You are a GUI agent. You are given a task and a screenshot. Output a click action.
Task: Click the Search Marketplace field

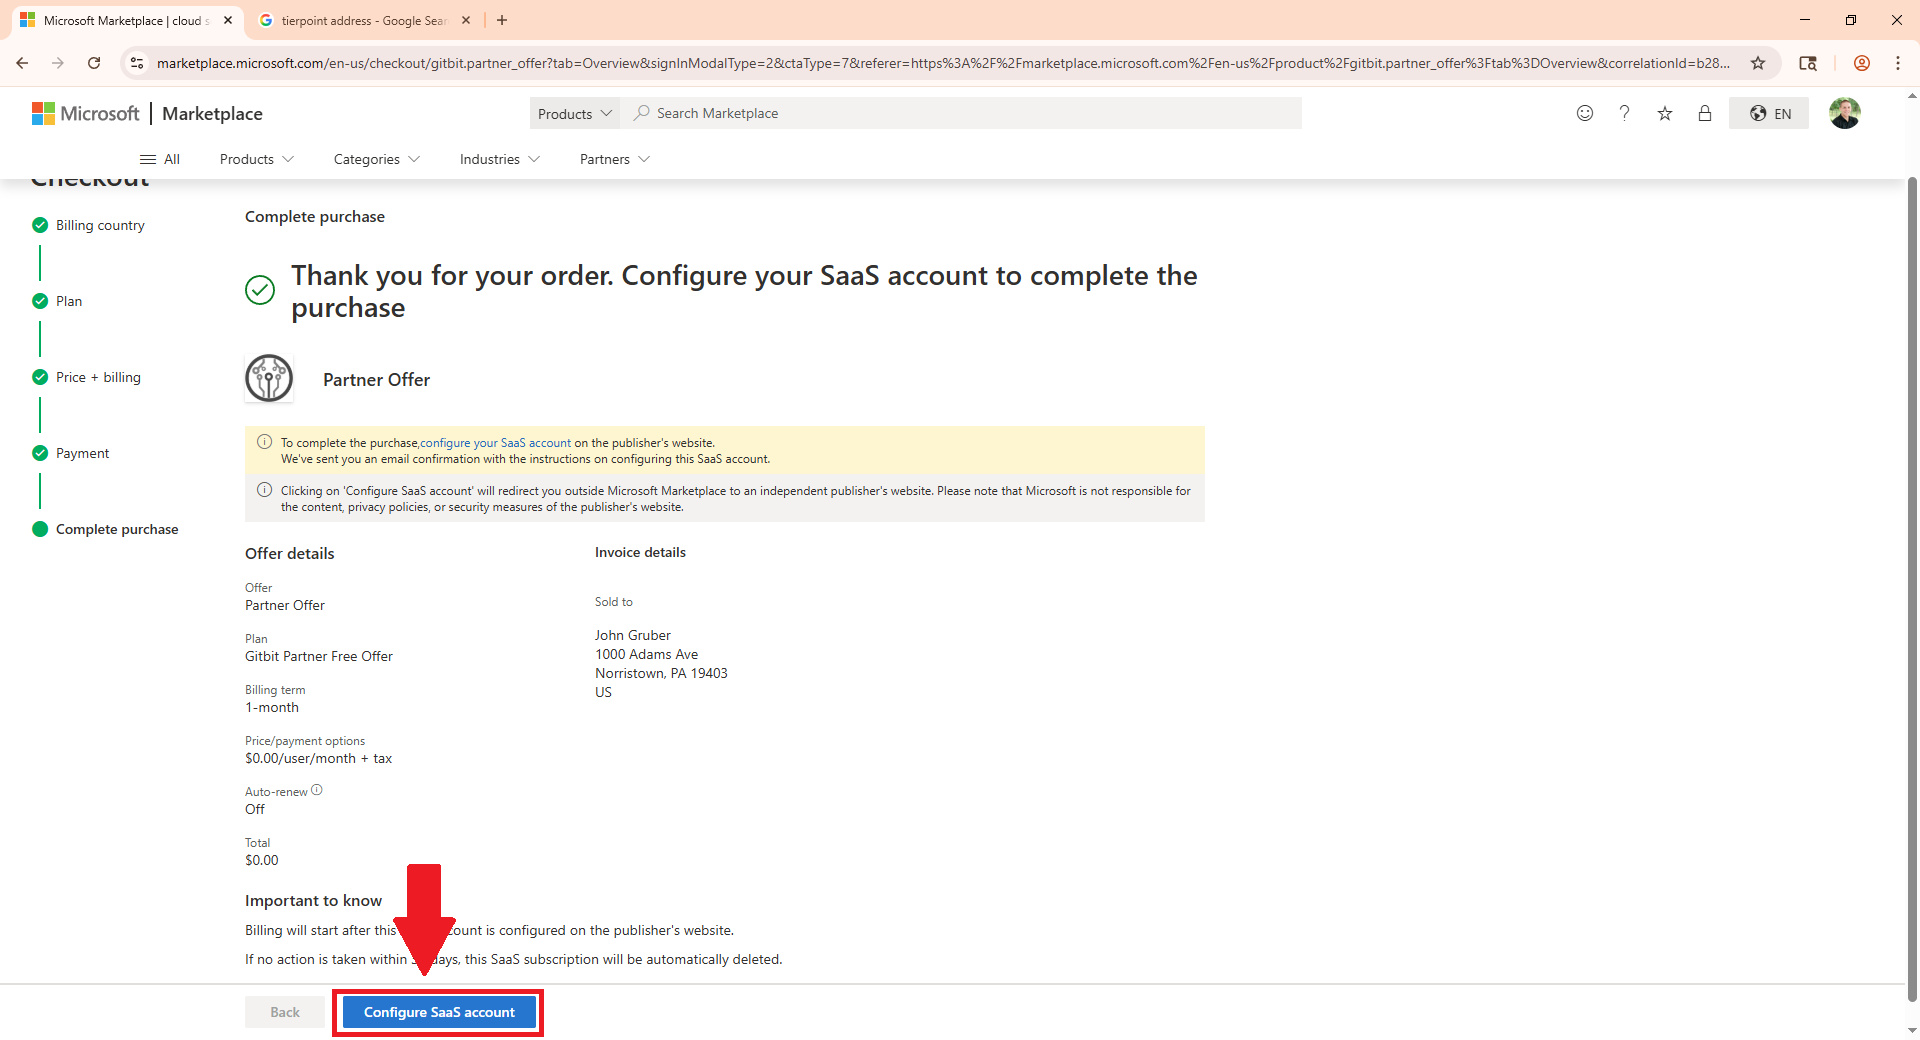coord(961,113)
